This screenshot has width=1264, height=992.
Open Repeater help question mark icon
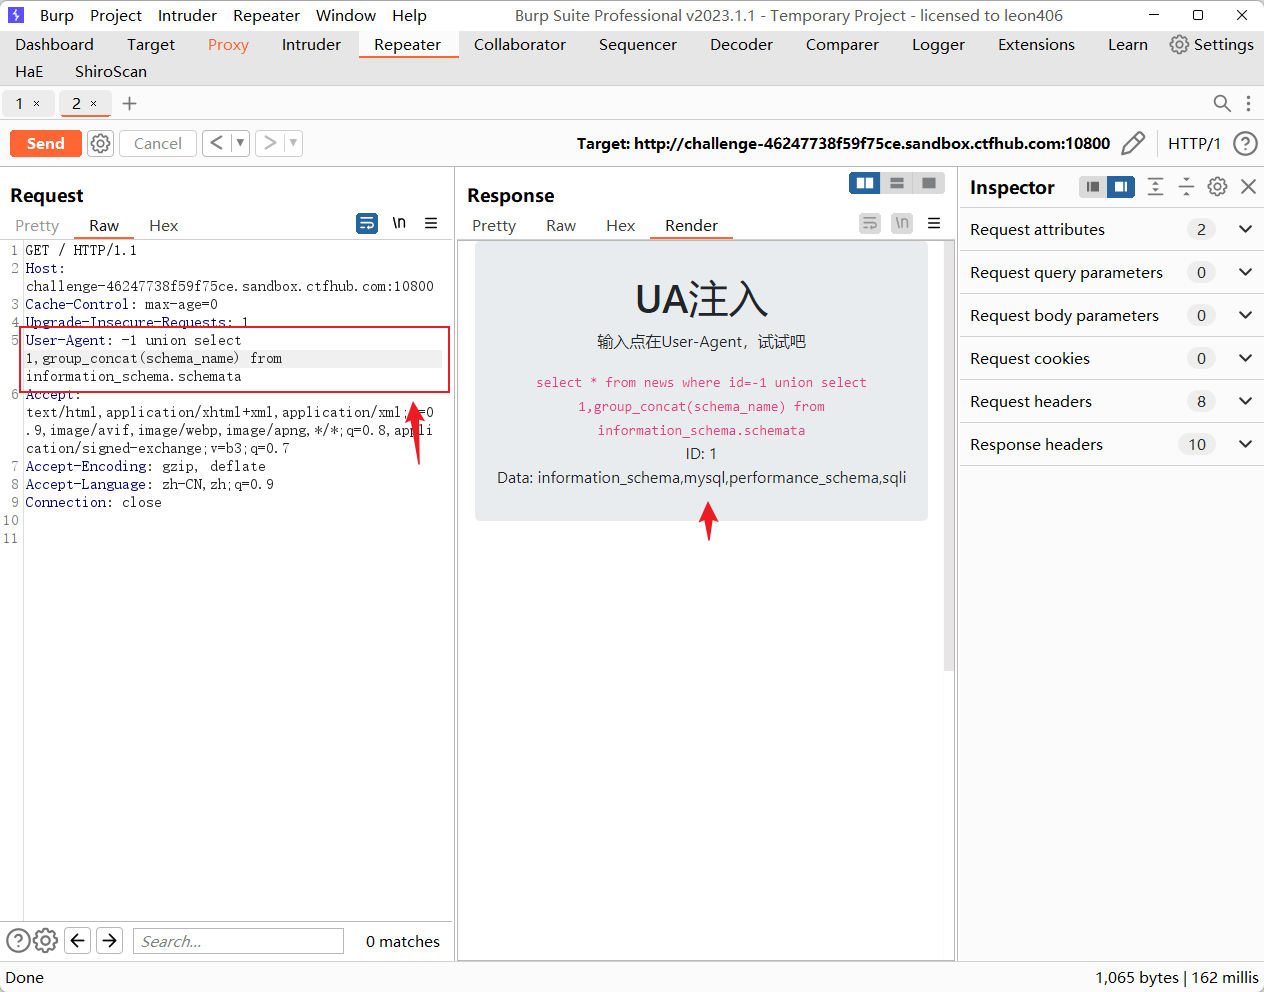tap(1245, 143)
